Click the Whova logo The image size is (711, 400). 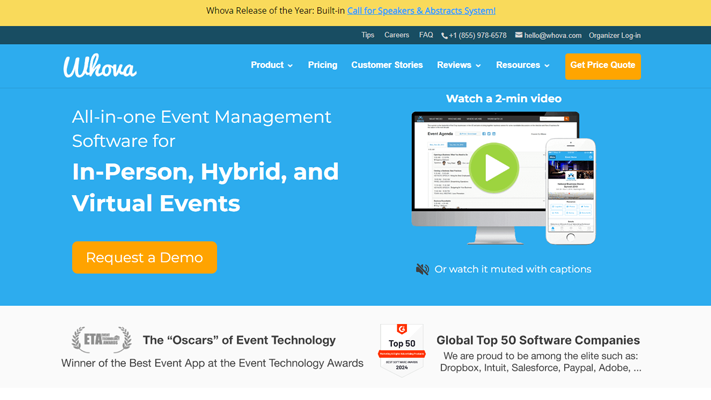pos(100,66)
